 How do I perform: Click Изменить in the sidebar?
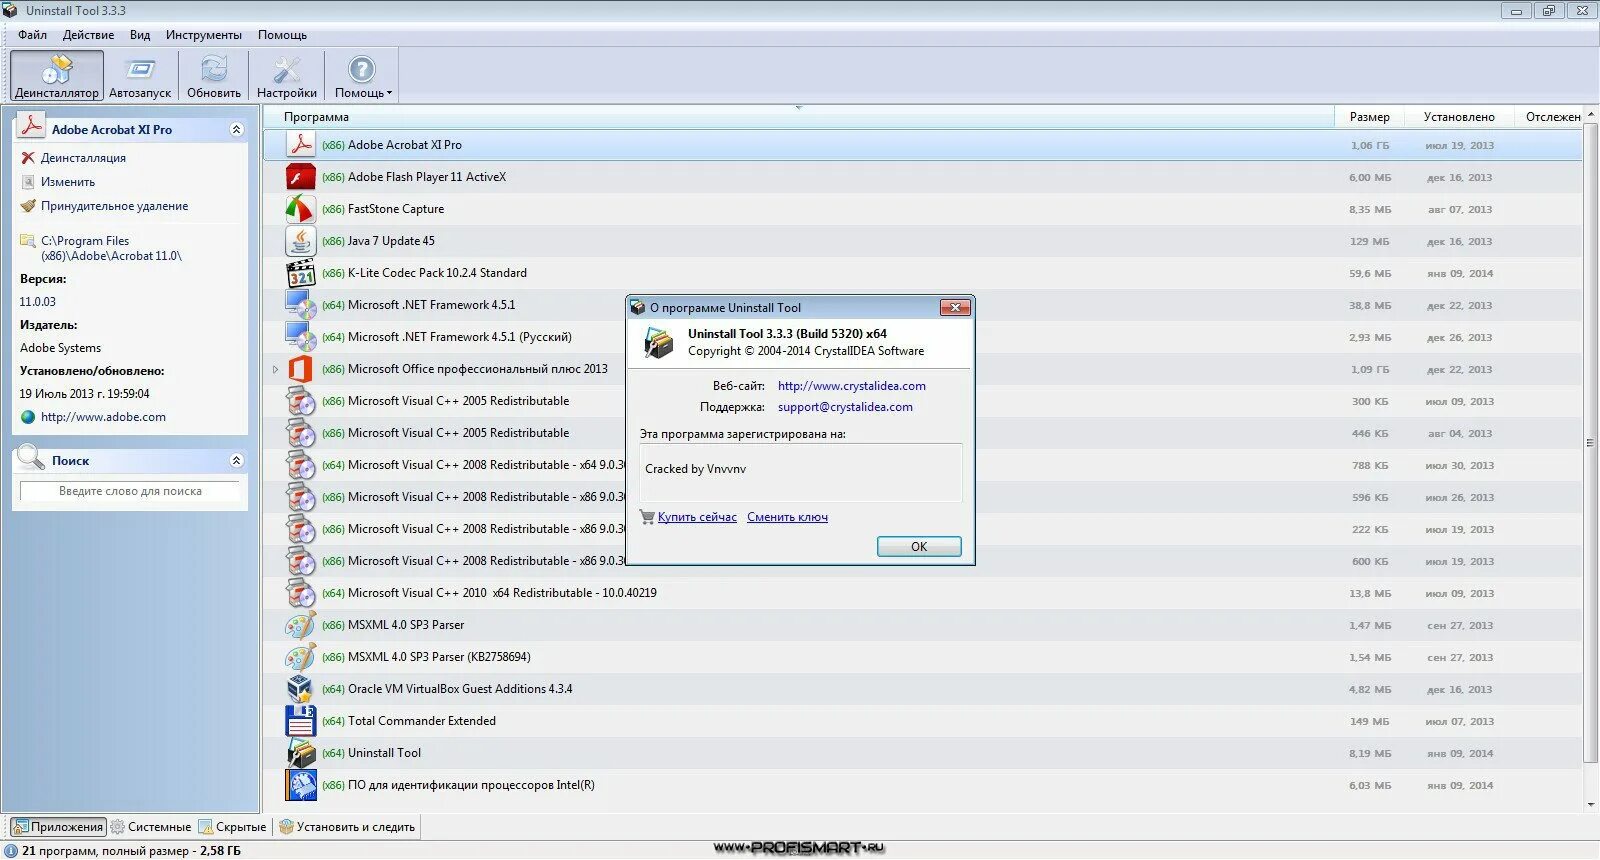coord(68,182)
